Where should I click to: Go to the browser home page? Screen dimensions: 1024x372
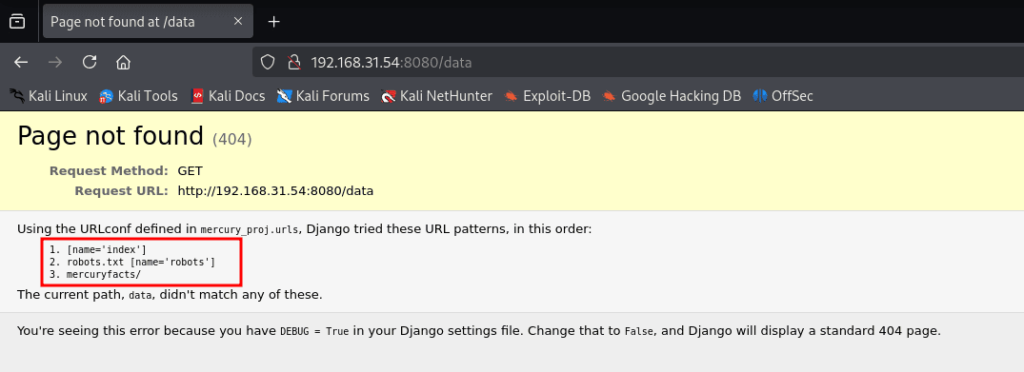click(x=123, y=63)
